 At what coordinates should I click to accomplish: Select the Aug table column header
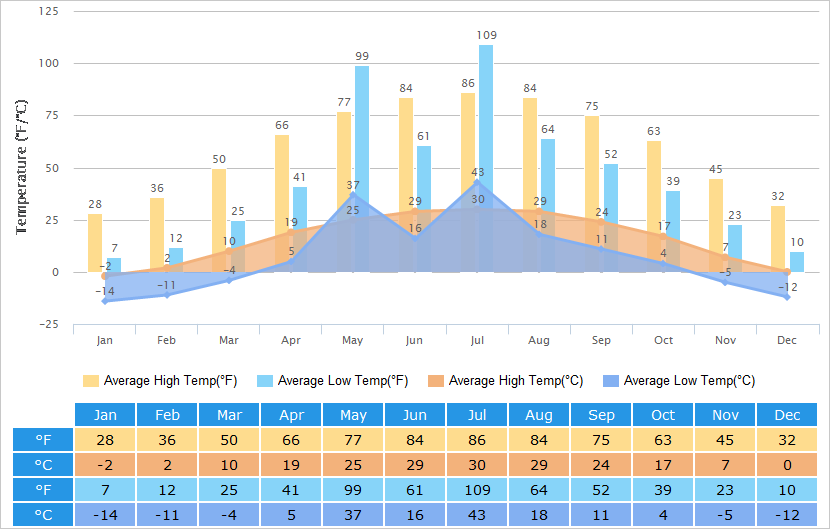tap(539, 415)
